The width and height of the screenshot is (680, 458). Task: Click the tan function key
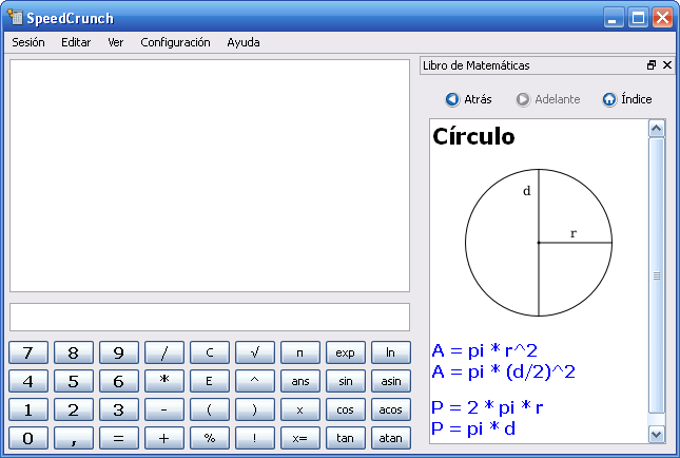(345, 438)
